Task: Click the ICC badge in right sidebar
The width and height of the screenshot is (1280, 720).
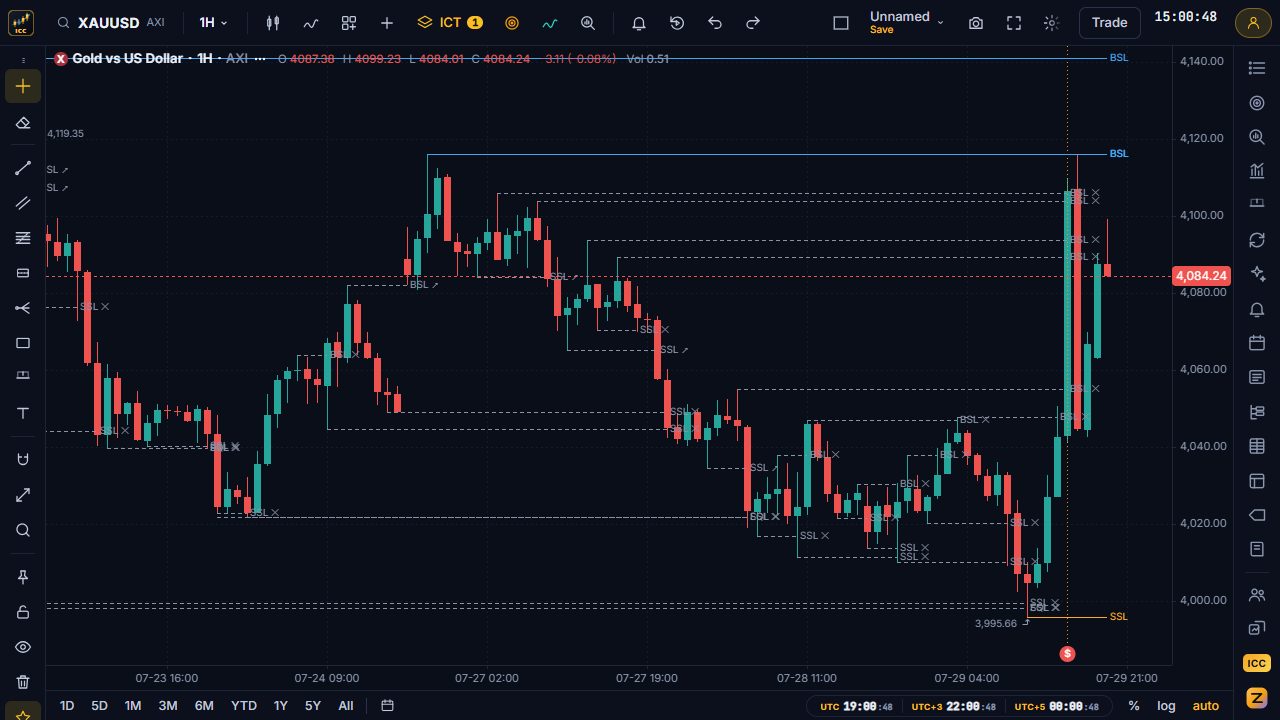Action: click(1257, 663)
